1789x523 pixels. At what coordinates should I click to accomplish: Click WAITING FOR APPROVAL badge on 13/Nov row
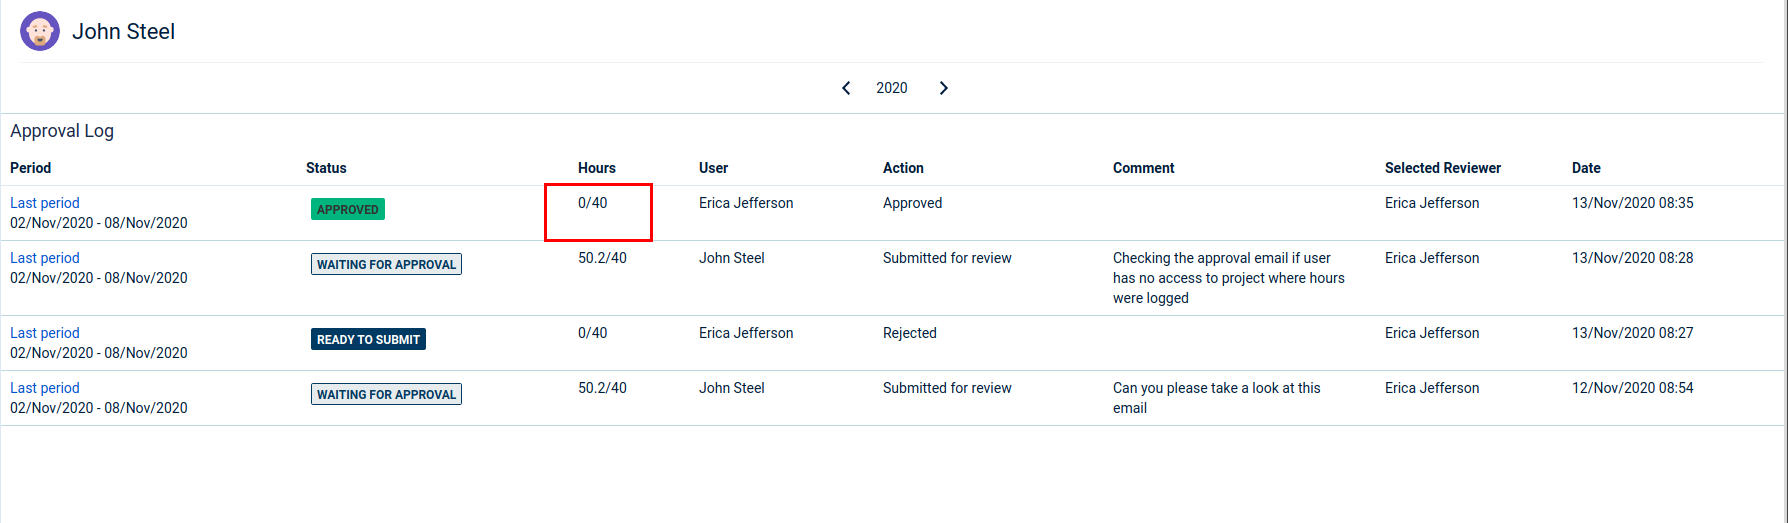(x=386, y=264)
